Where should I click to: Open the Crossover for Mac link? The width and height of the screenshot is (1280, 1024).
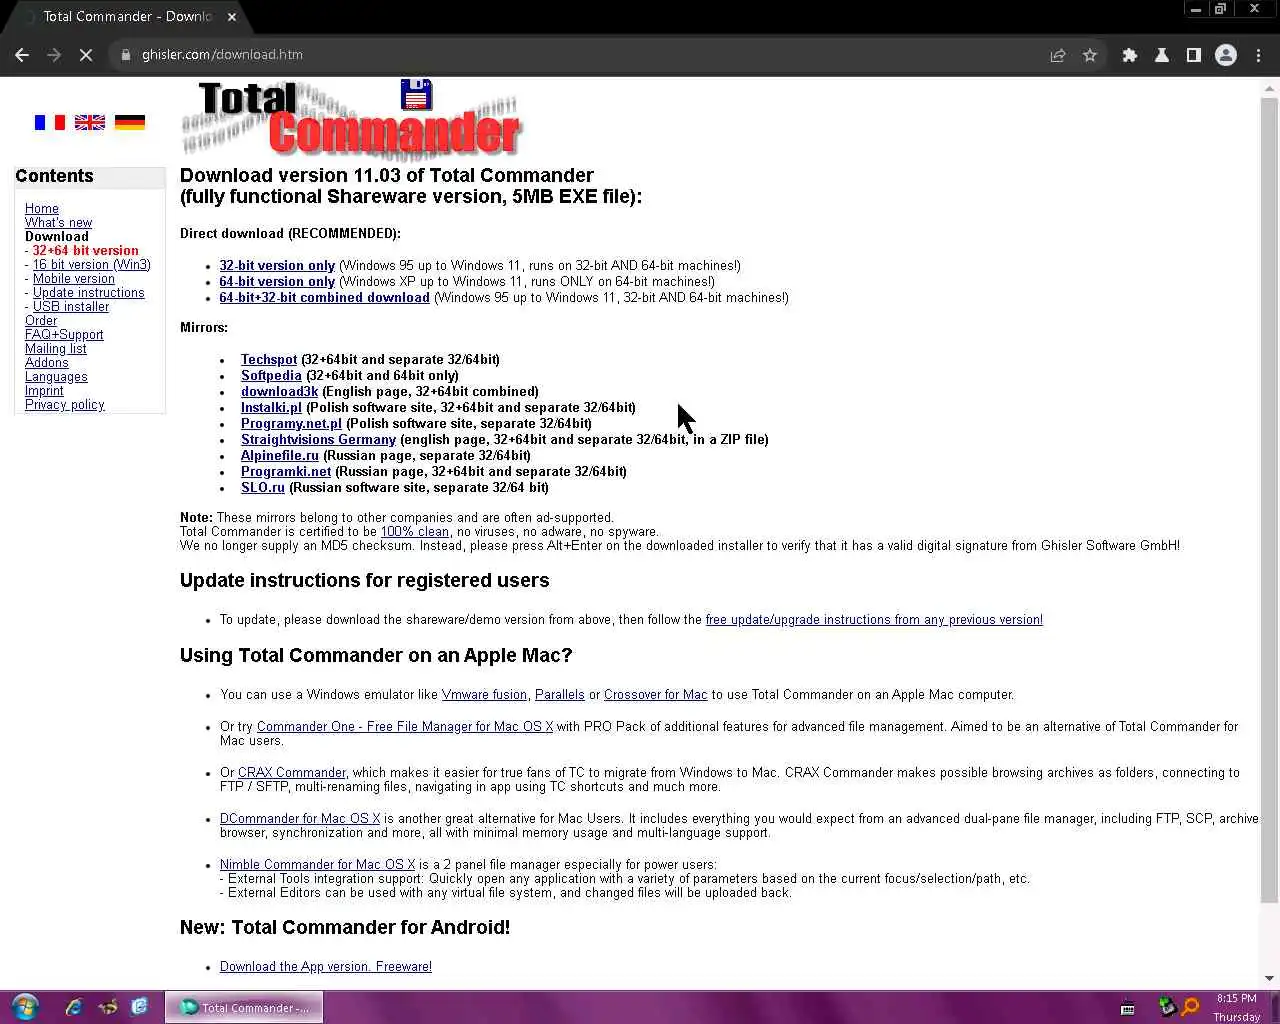(655, 694)
